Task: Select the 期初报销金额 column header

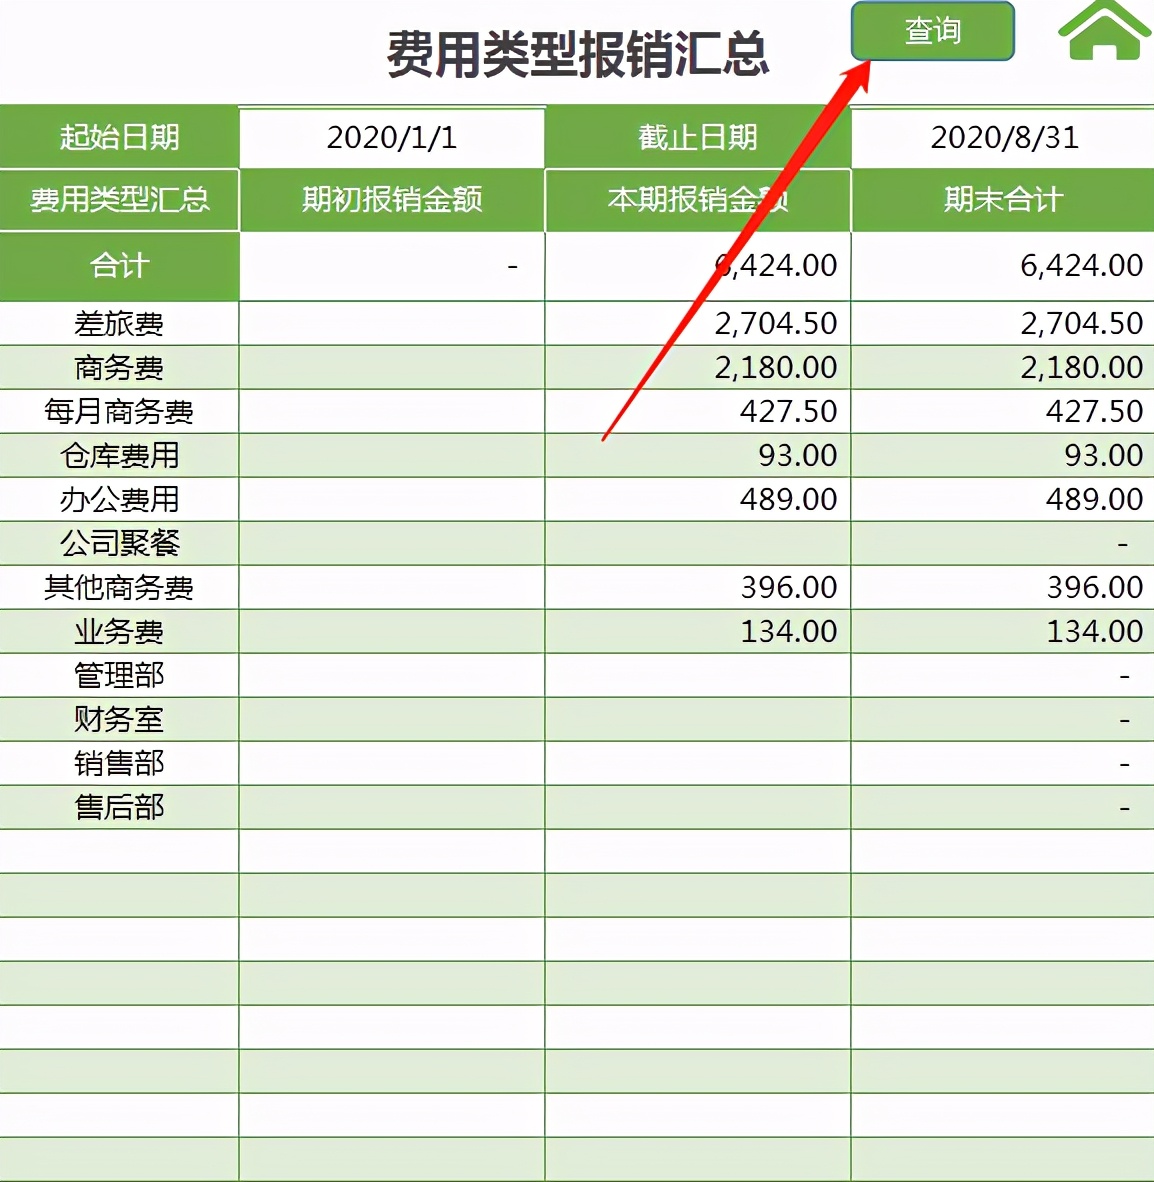Action: 392,199
